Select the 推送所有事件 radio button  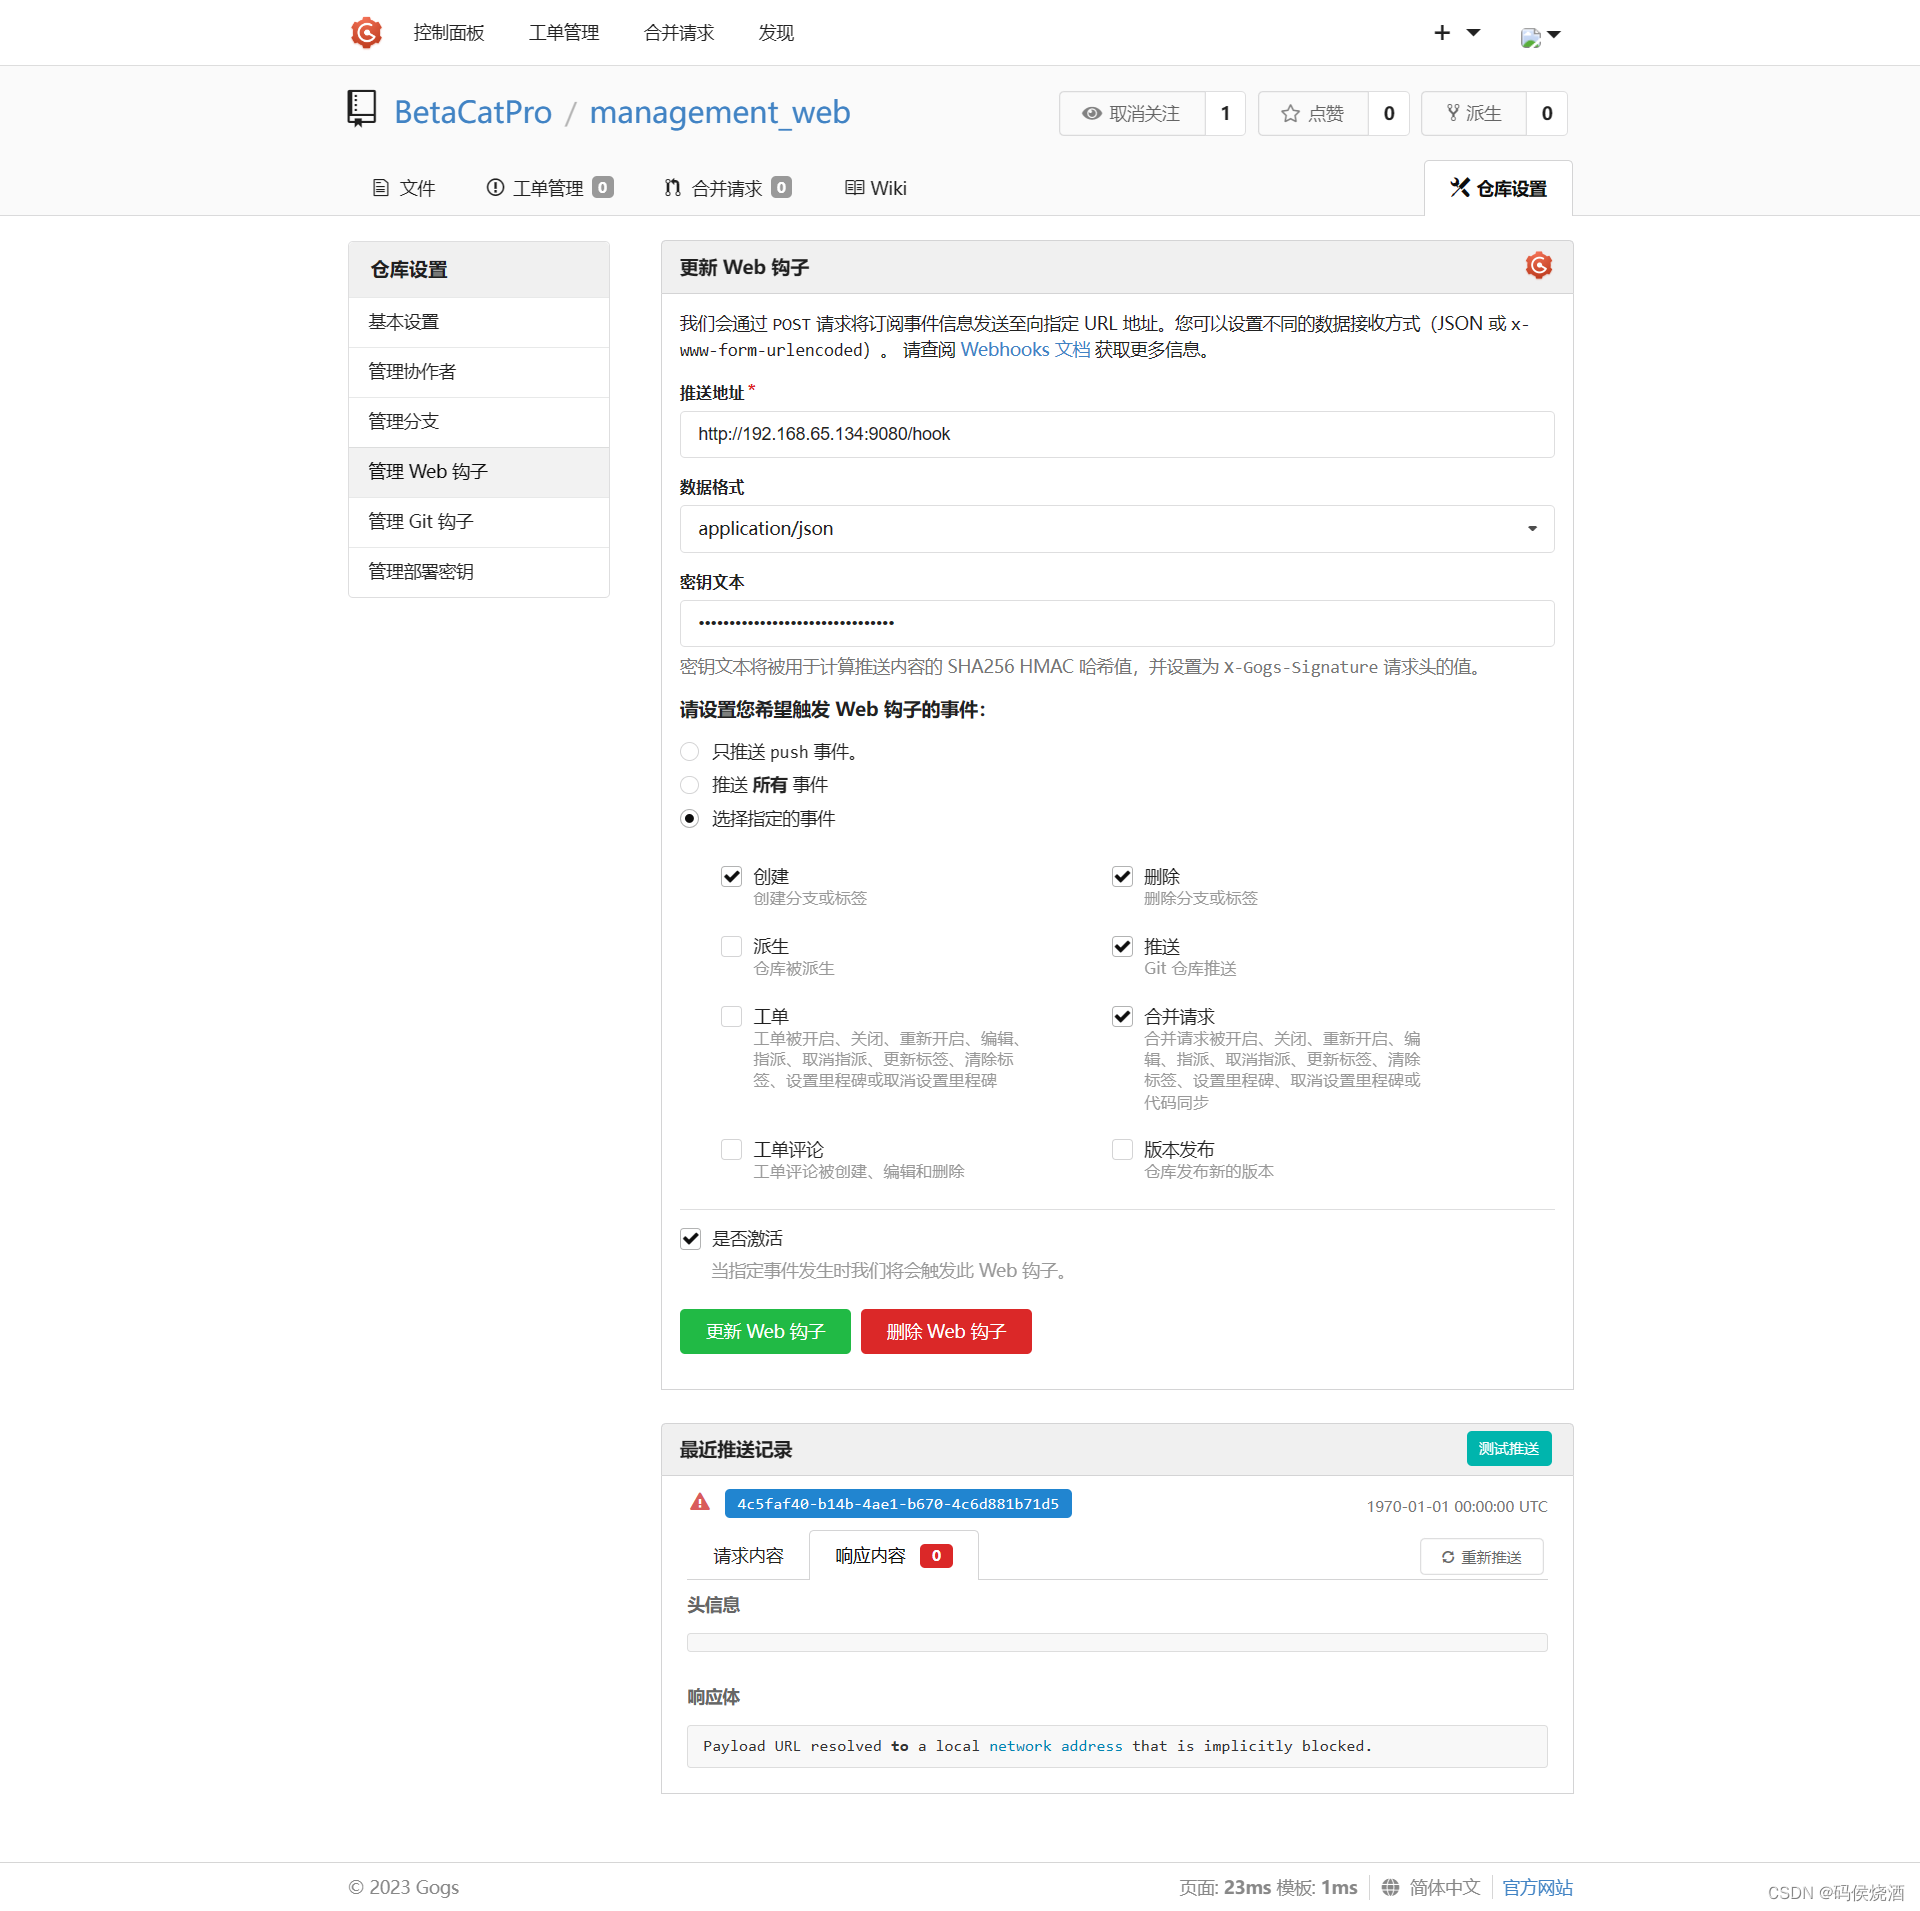pyautogui.click(x=689, y=785)
